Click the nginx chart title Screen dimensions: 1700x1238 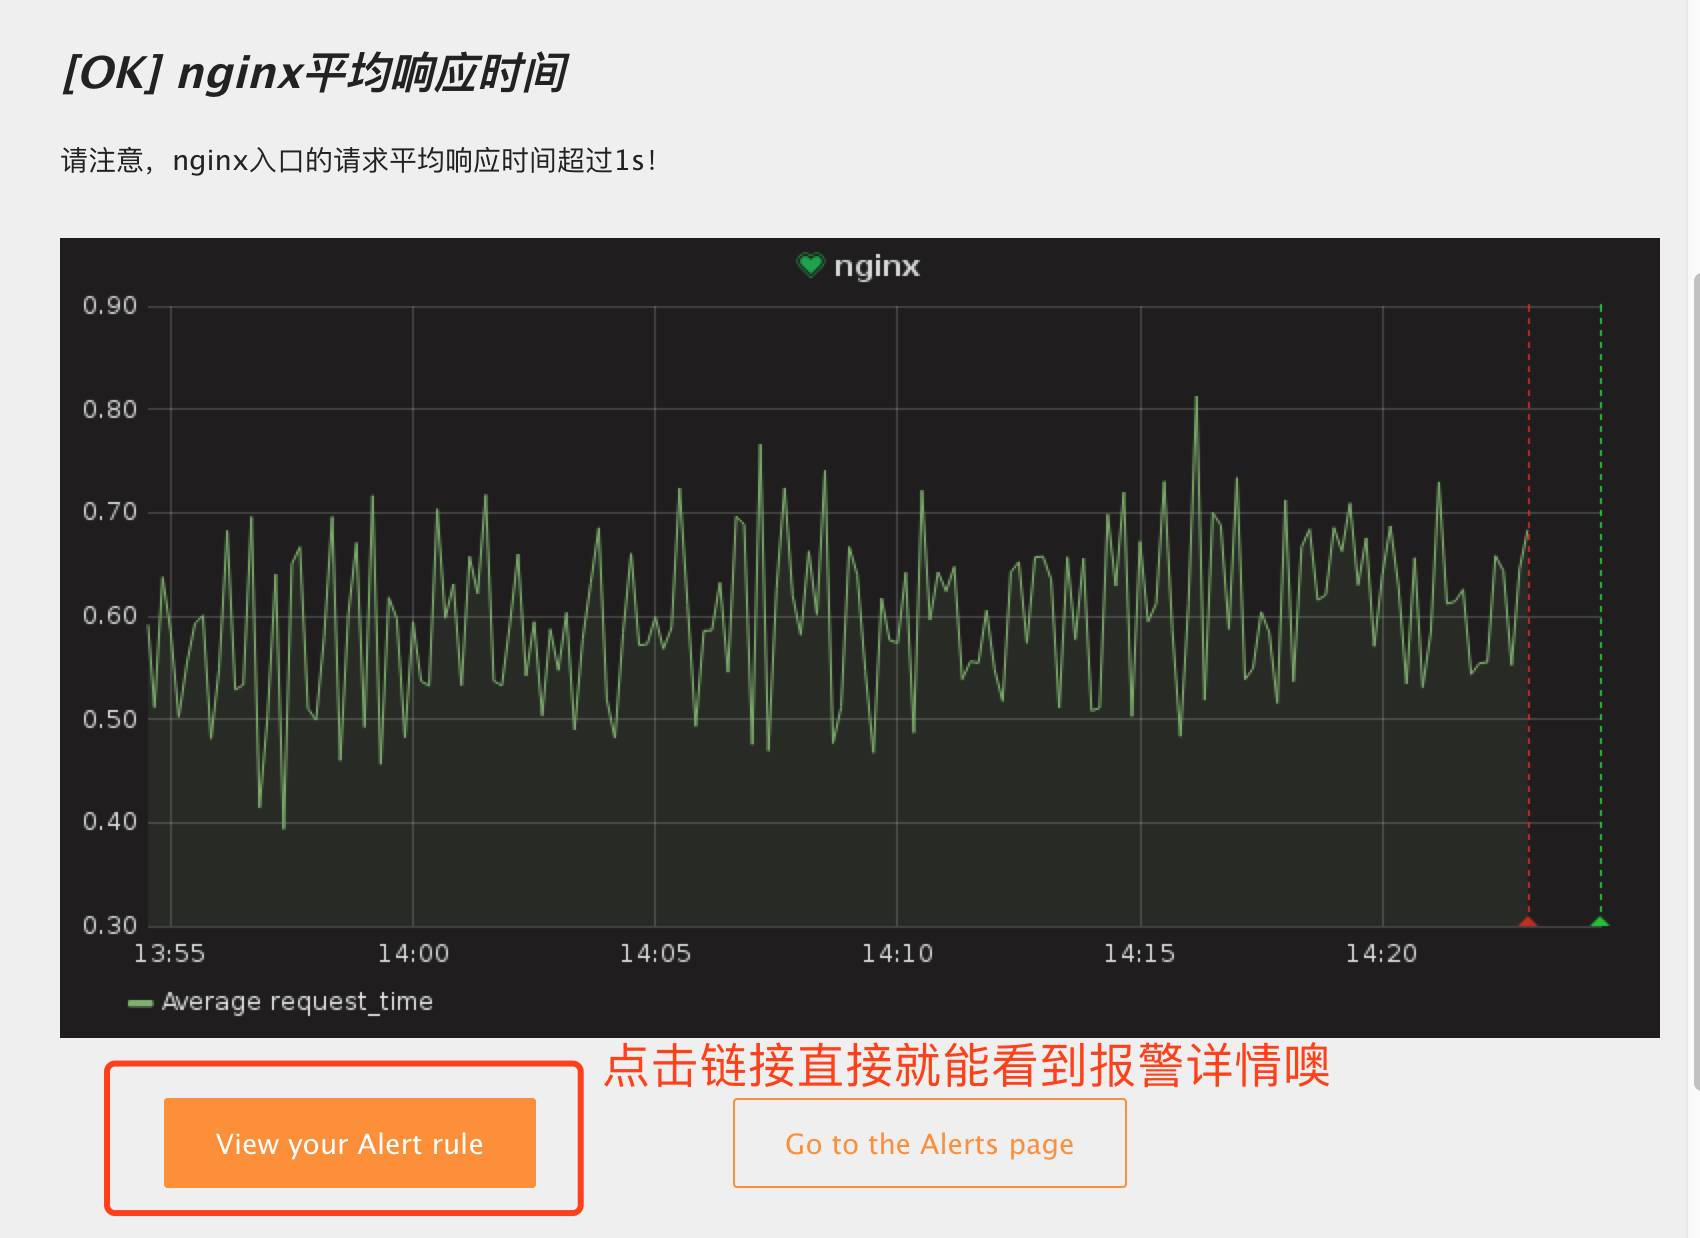tap(877, 266)
